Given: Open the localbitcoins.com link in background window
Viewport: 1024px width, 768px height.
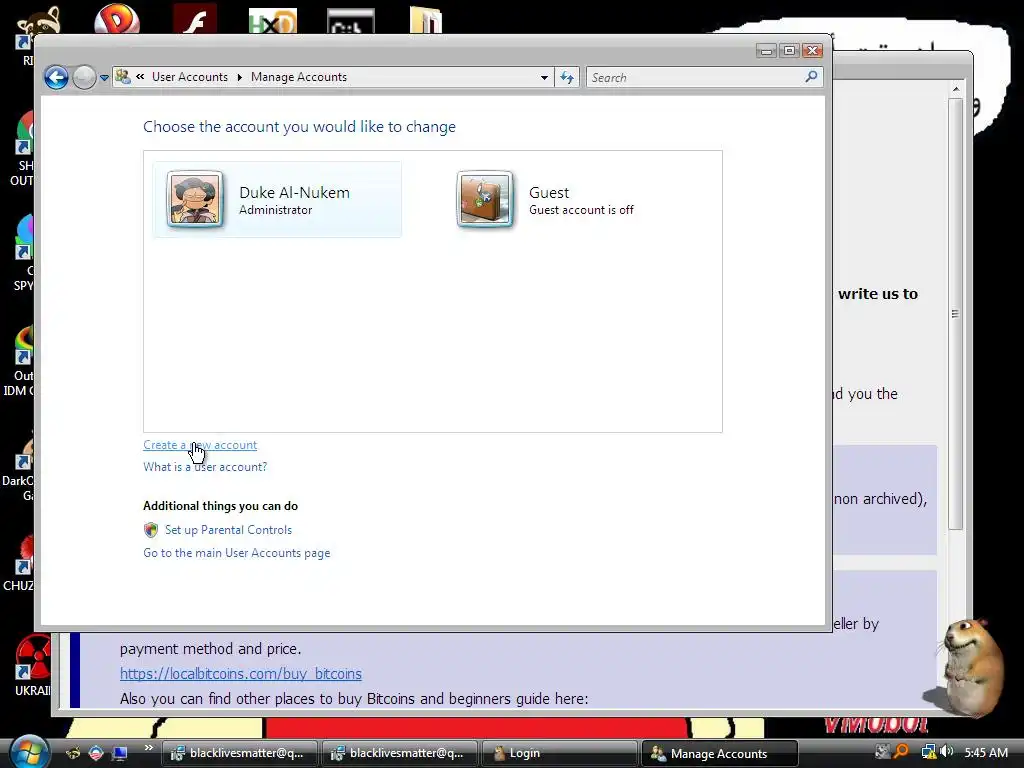Looking at the screenshot, I should point(240,673).
